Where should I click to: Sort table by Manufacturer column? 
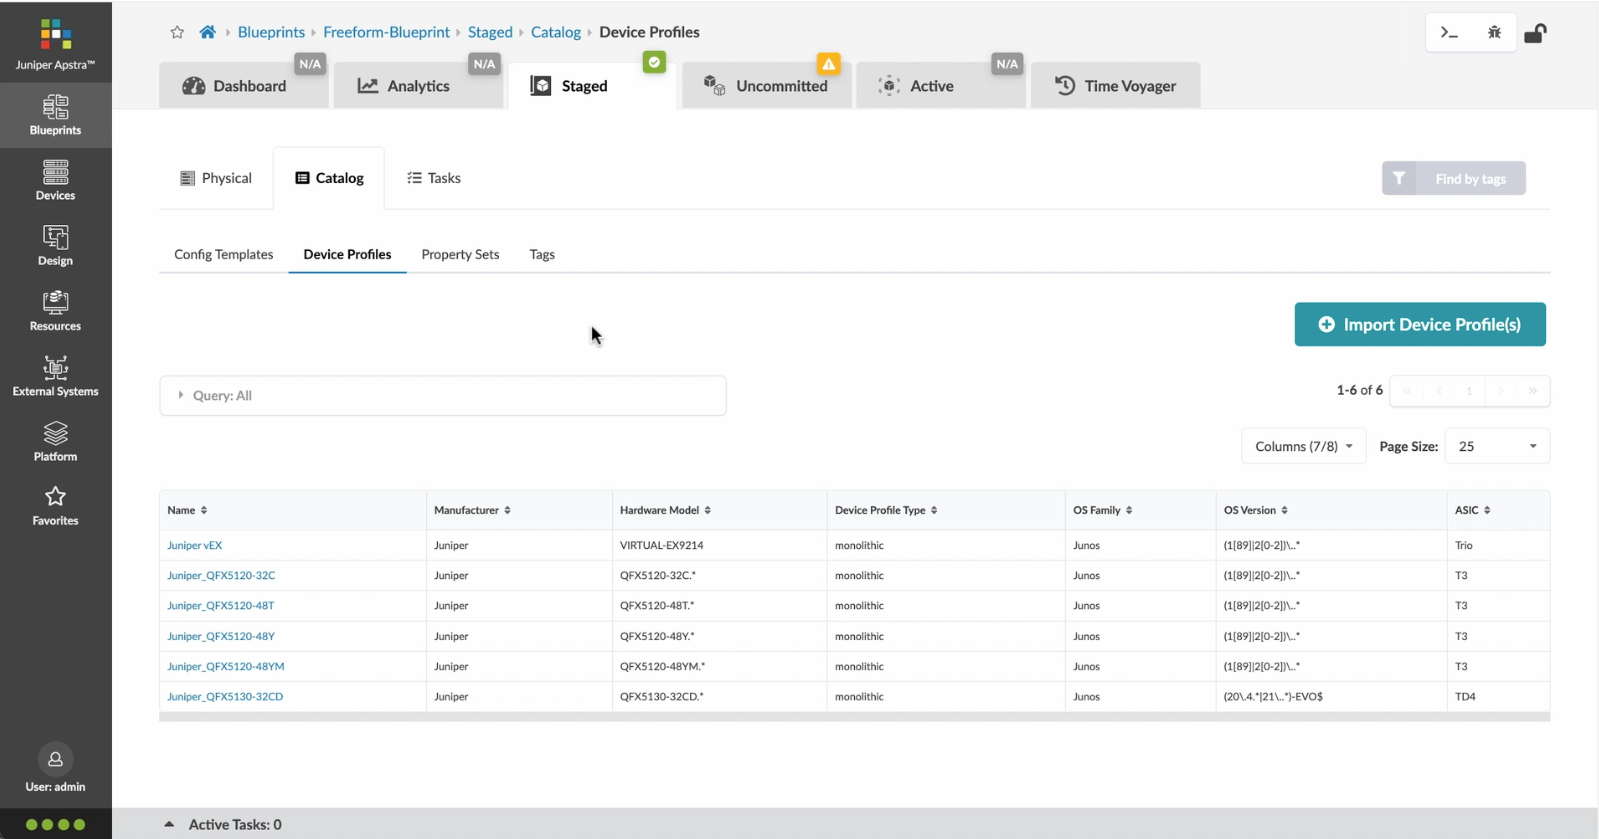[x=472, y=510]
